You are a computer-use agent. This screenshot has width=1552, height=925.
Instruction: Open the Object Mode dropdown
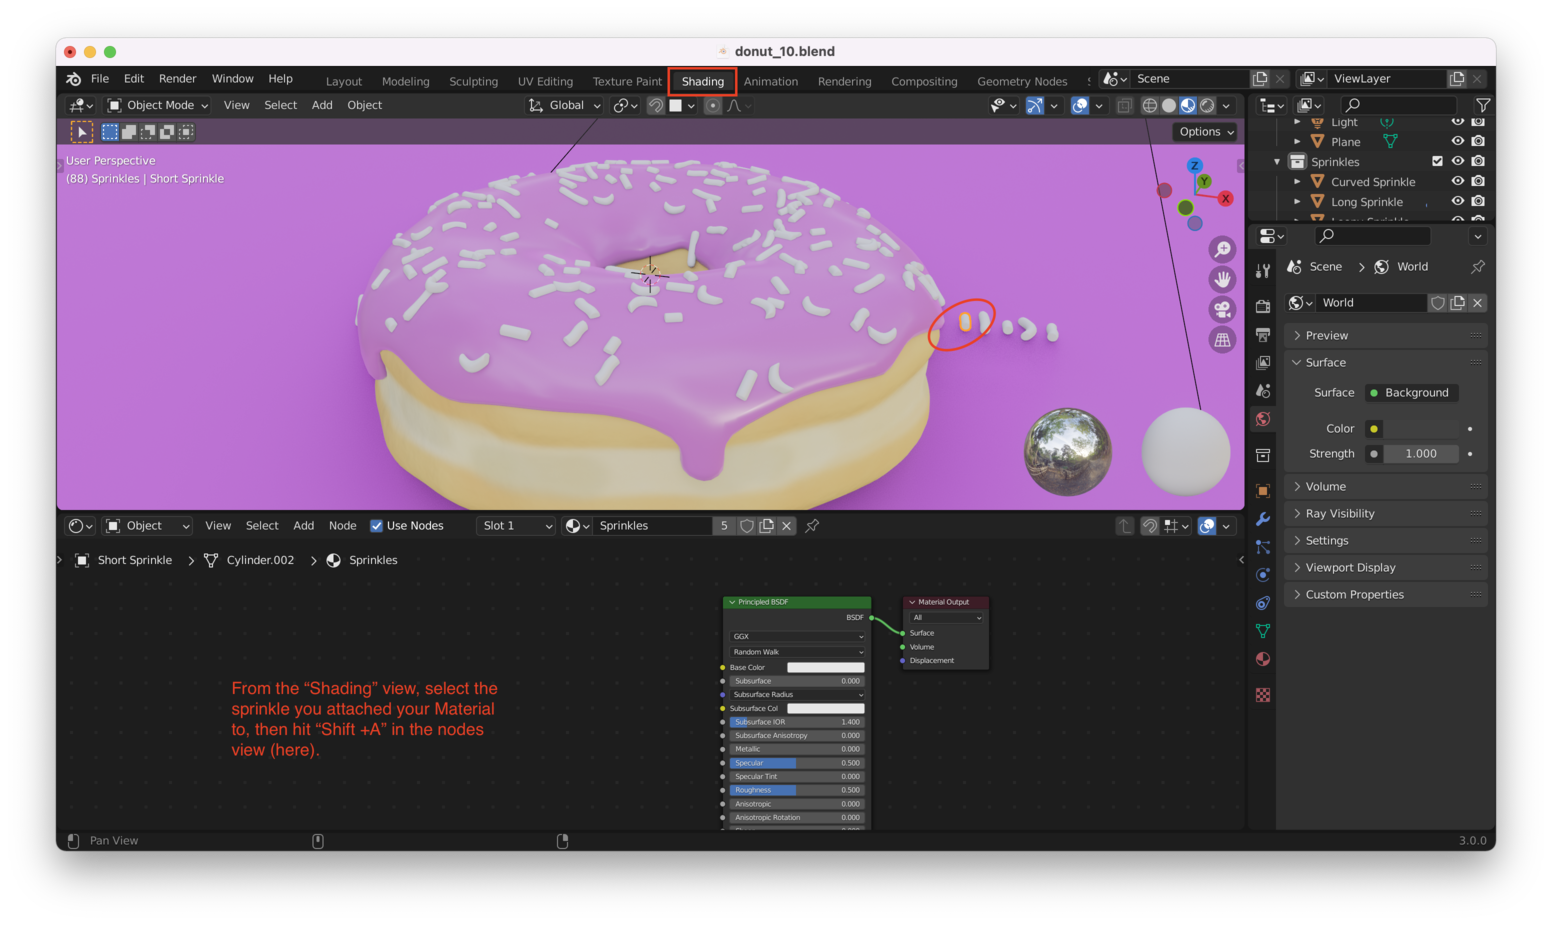[156, 105]
